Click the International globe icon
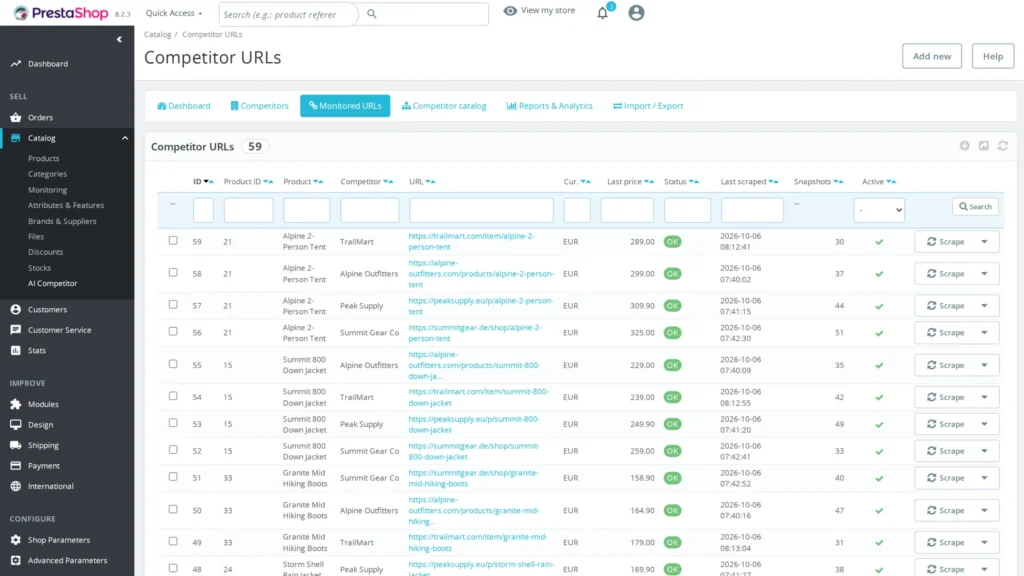The height and width of the screenshot is (576, 1024). click(16, 486)
